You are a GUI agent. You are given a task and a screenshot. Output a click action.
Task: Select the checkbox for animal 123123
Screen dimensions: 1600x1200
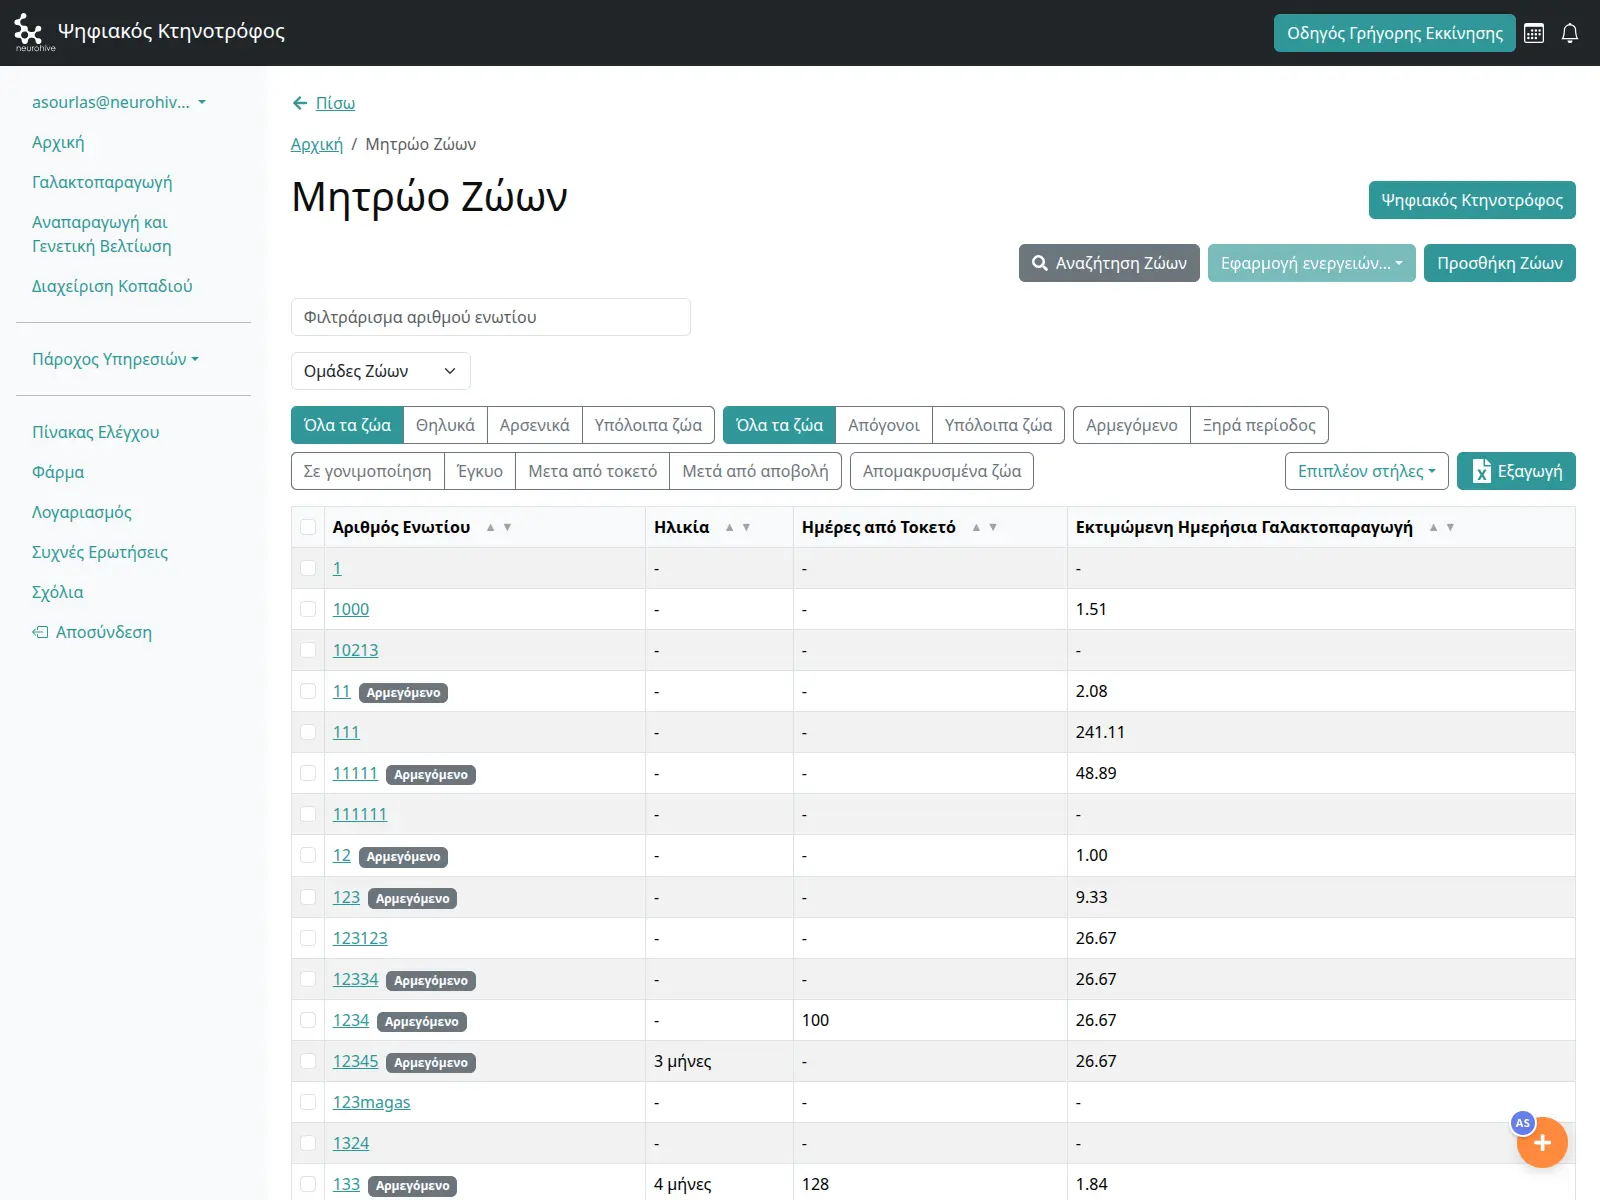point(308,938)
